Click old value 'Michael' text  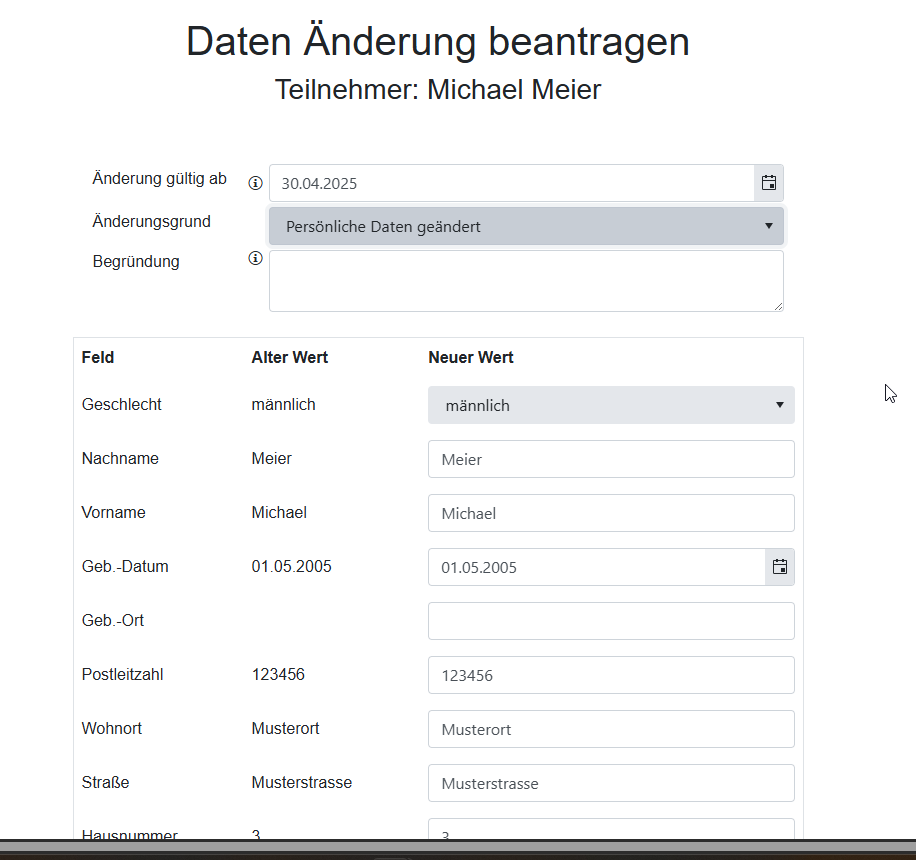click(x=279, y=512)
